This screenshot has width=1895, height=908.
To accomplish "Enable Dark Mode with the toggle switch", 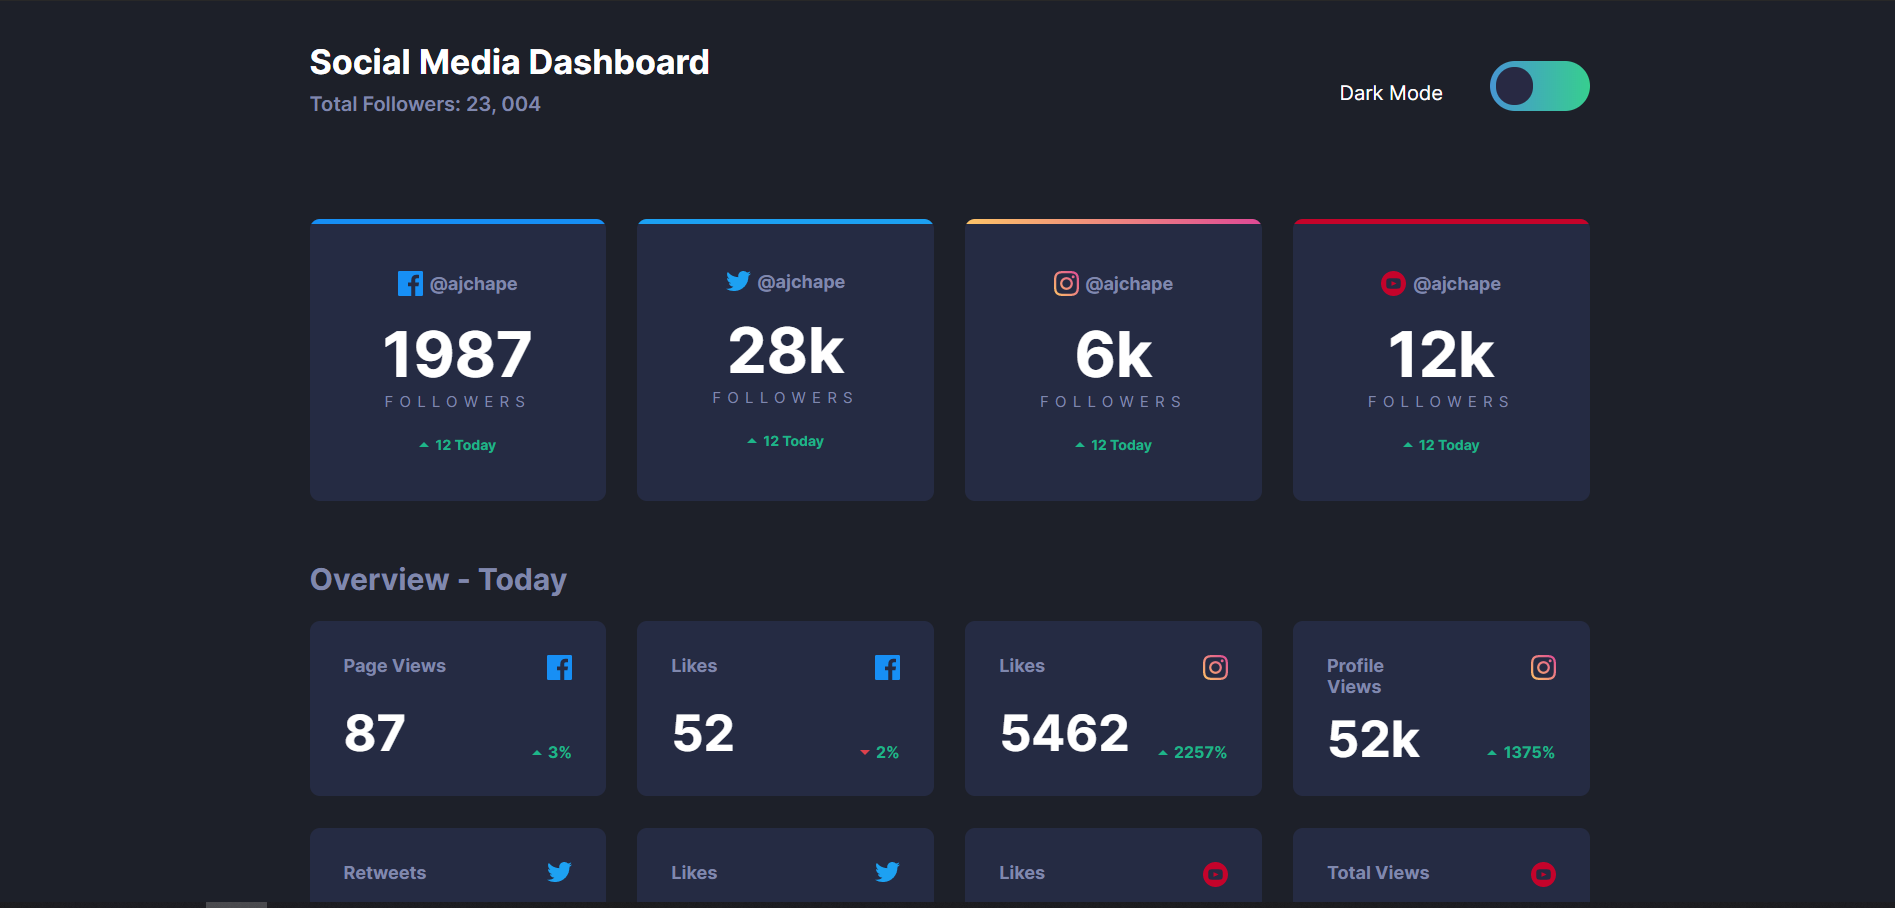I will coord(1539,86).
